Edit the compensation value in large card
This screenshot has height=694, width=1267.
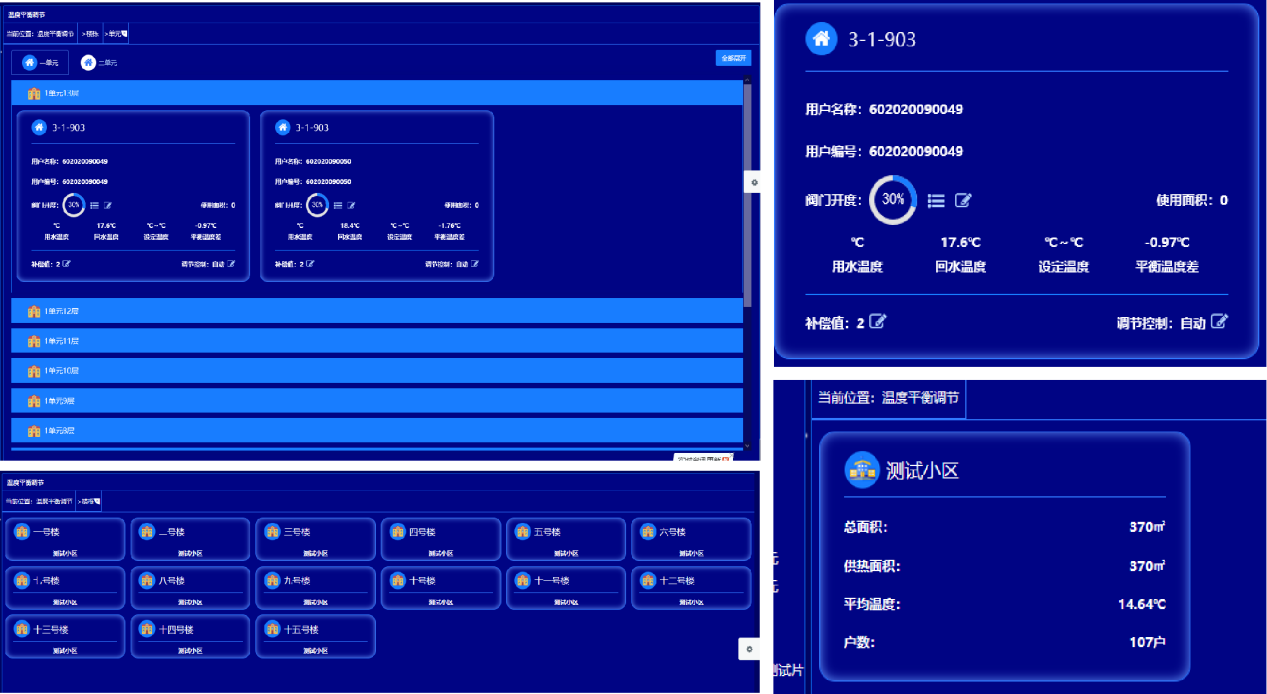point(877,322)
